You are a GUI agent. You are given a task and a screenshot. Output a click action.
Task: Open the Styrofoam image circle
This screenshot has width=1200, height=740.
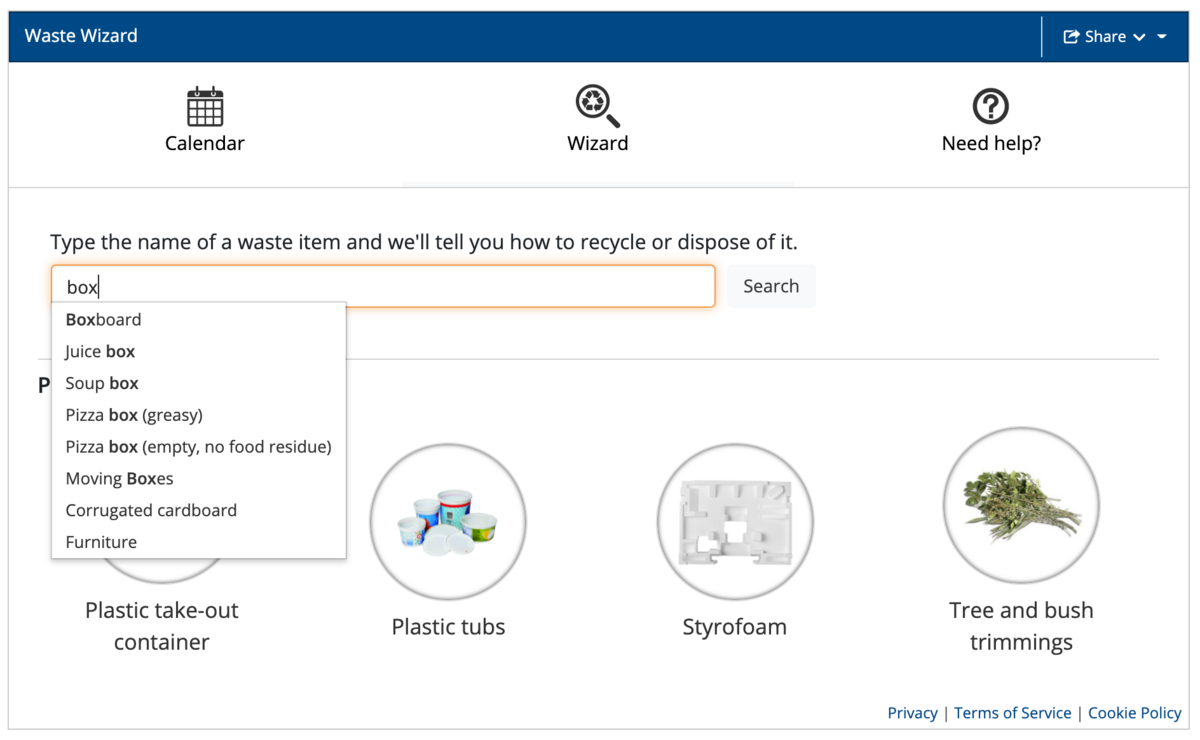735,522
